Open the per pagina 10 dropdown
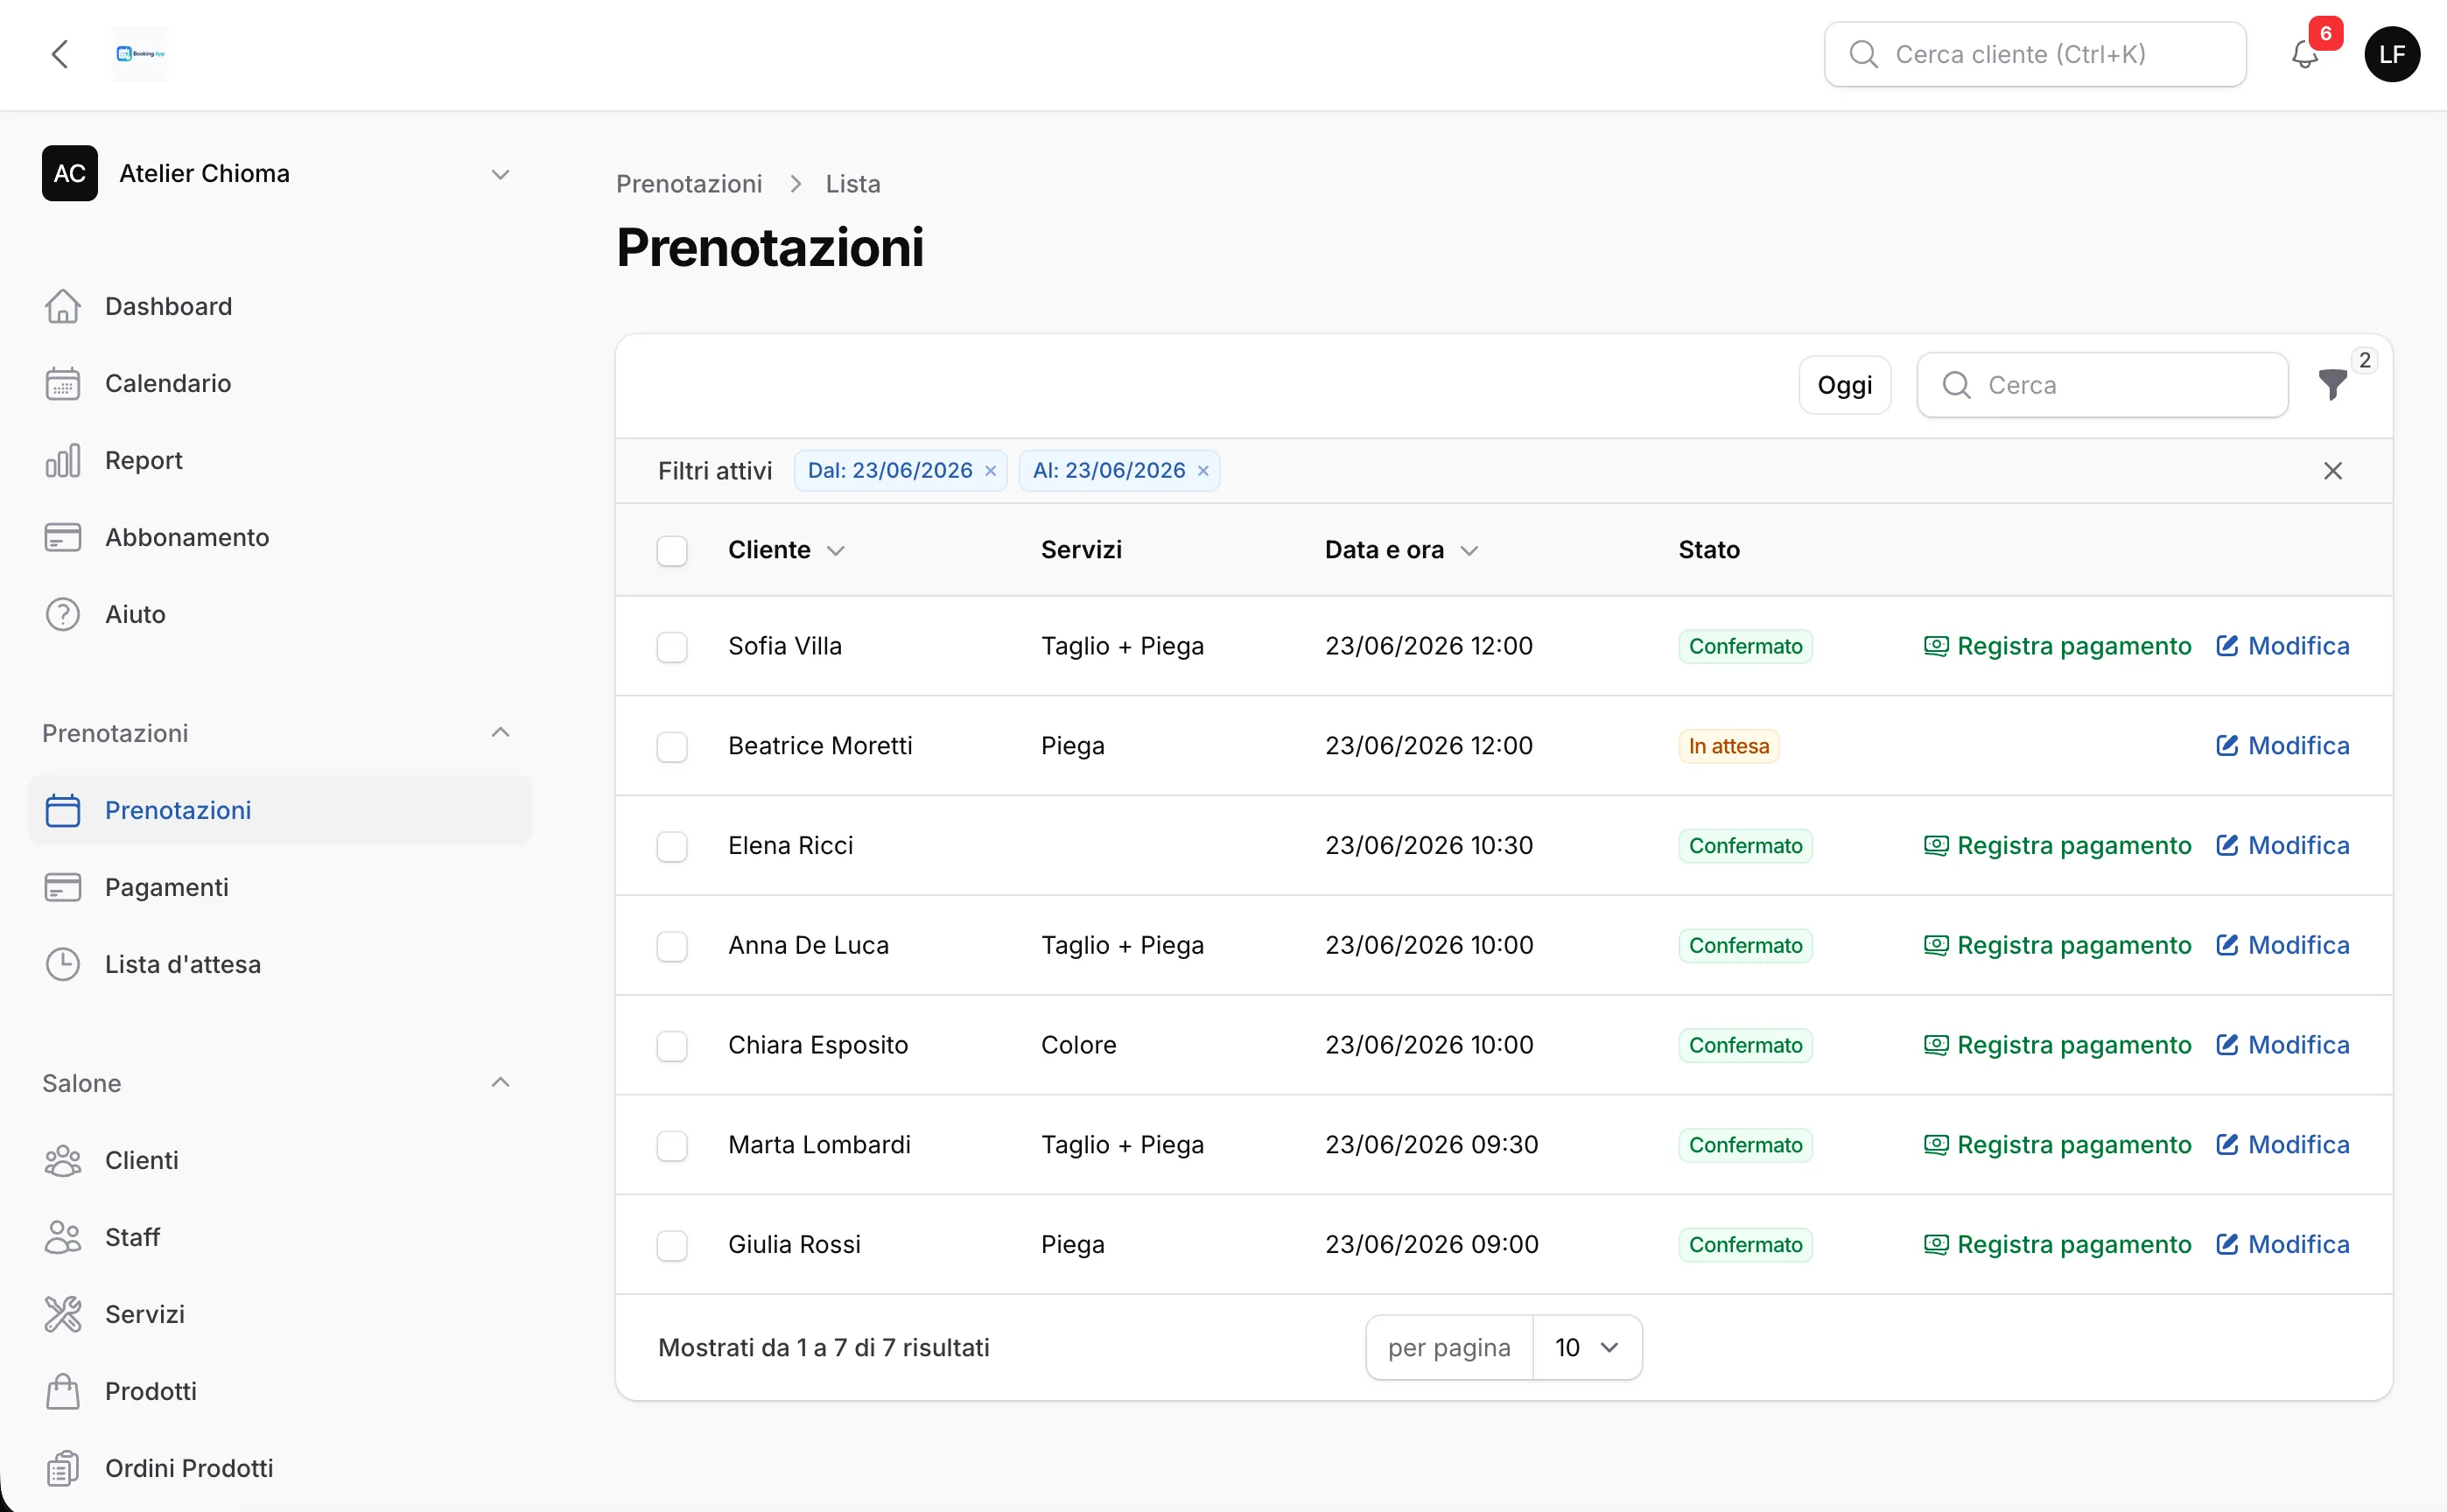This screenshot has height=1512, width=2447. (x=1586, y=1348)
